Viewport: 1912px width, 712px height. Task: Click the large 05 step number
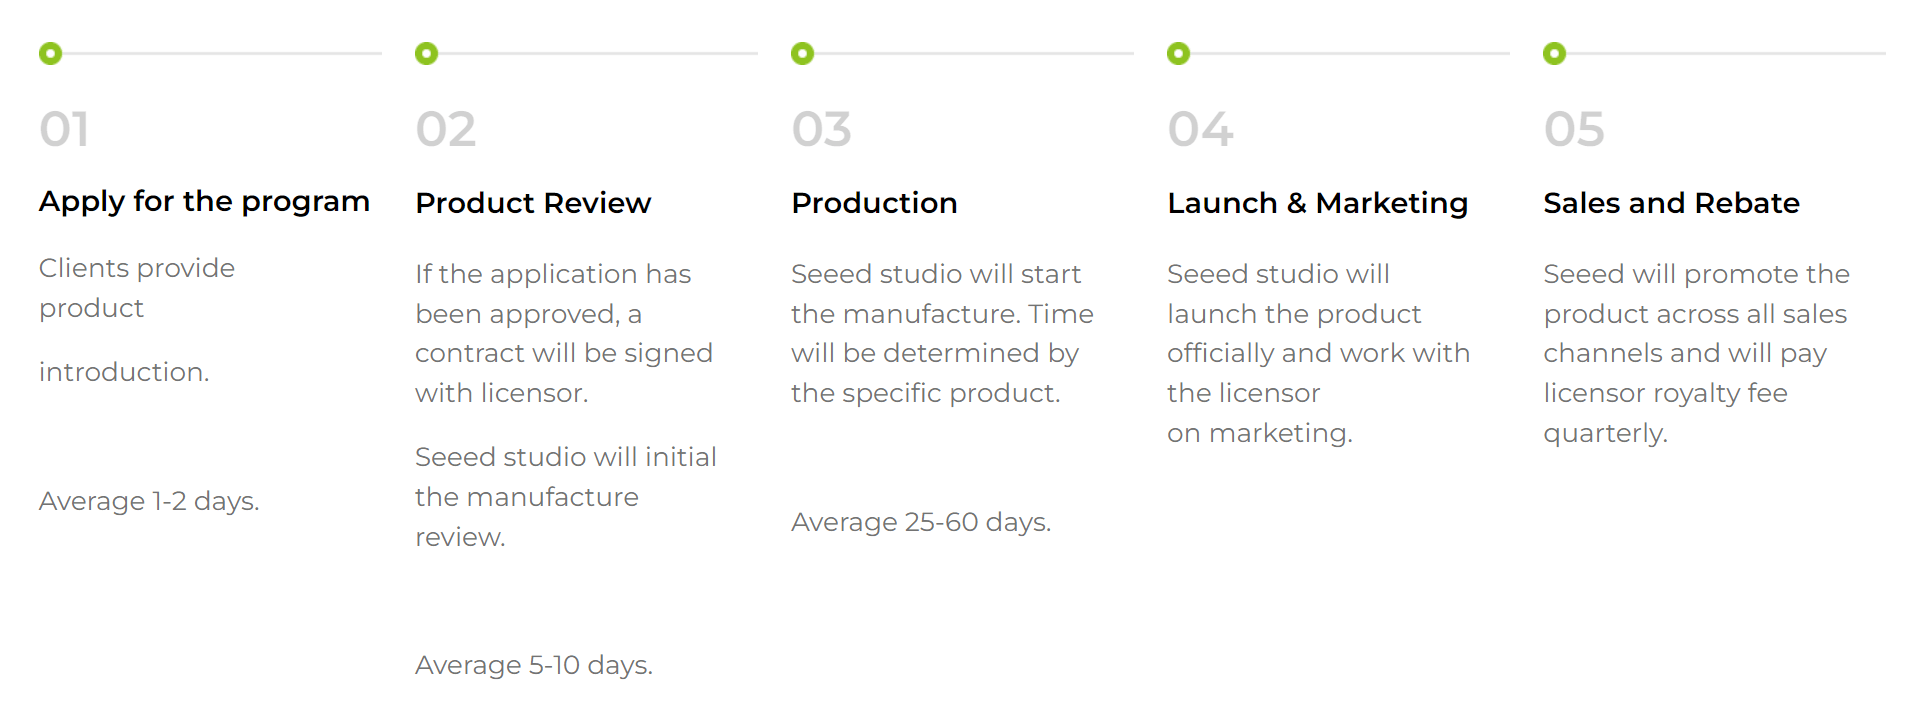tap(1574, 130)
